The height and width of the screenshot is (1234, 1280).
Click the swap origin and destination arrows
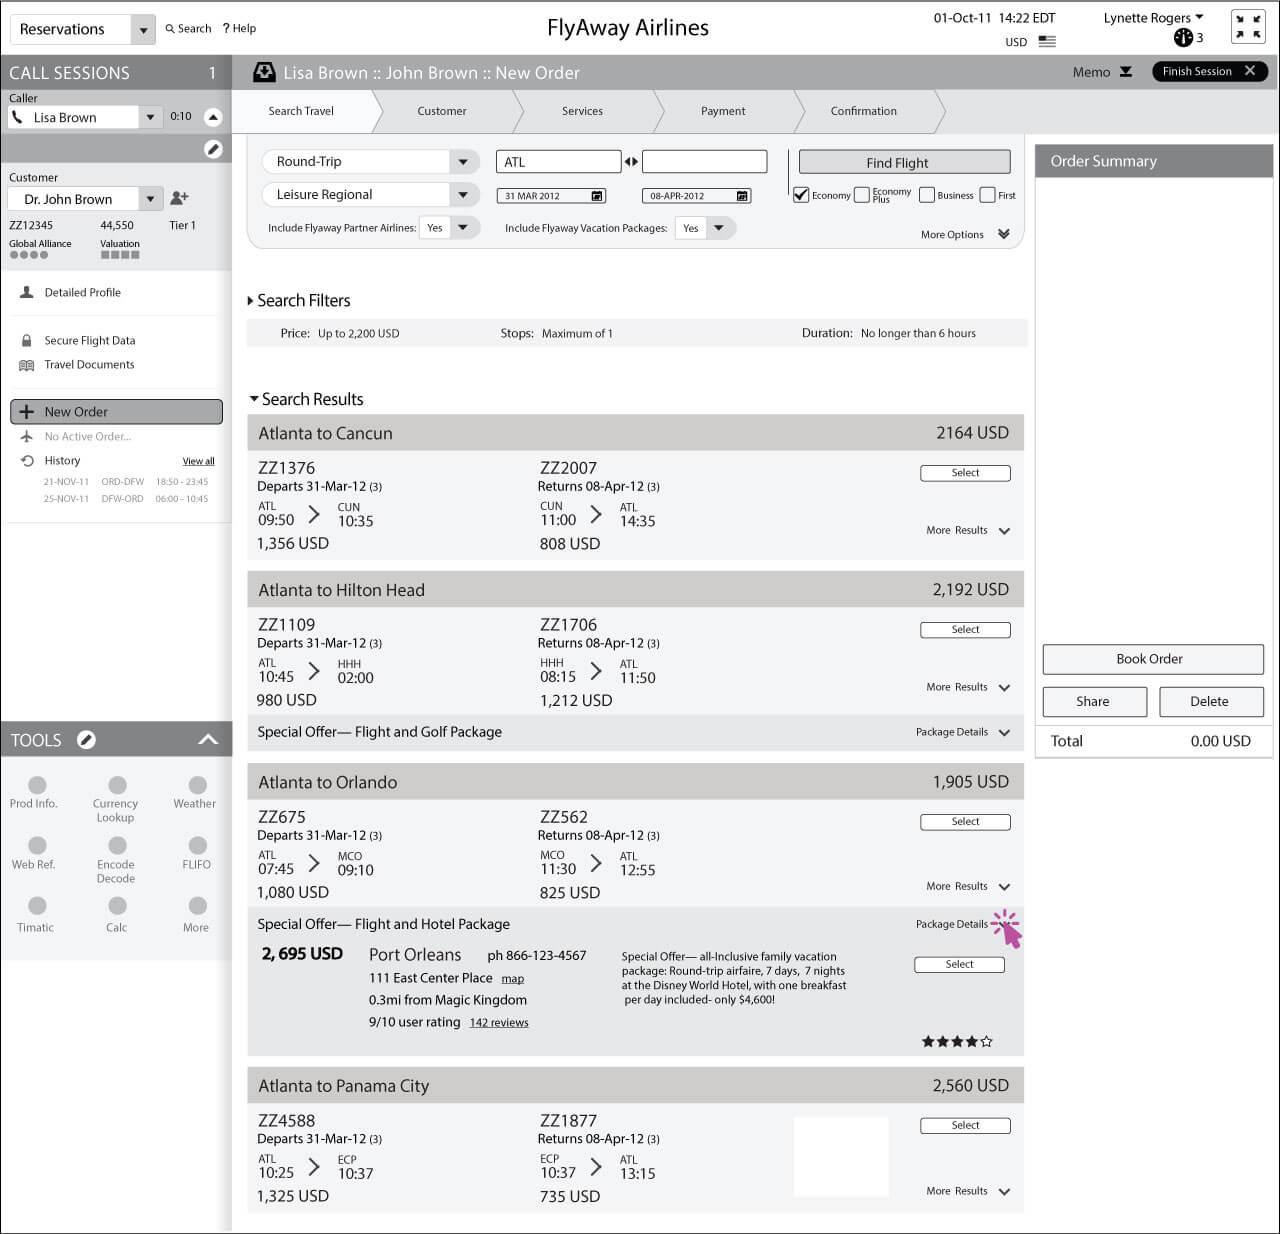pos(631,162)
